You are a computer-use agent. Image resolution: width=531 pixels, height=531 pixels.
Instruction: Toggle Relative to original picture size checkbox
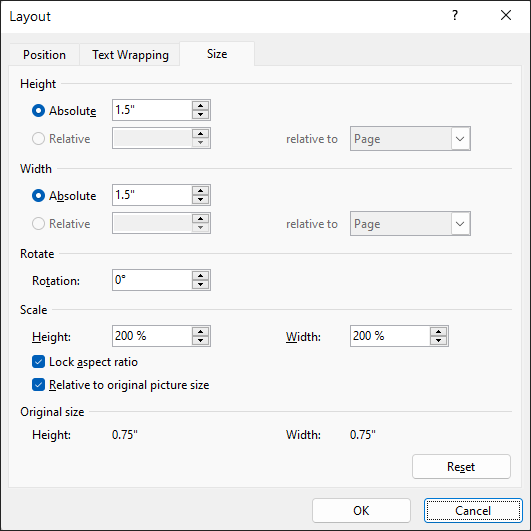(38, 385)
